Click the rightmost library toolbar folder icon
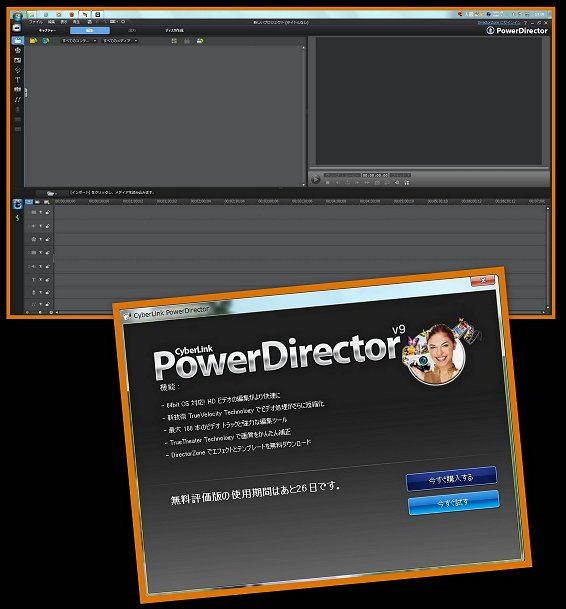The height and width of the screenshot is (609, 566). (x=200, y=40)
